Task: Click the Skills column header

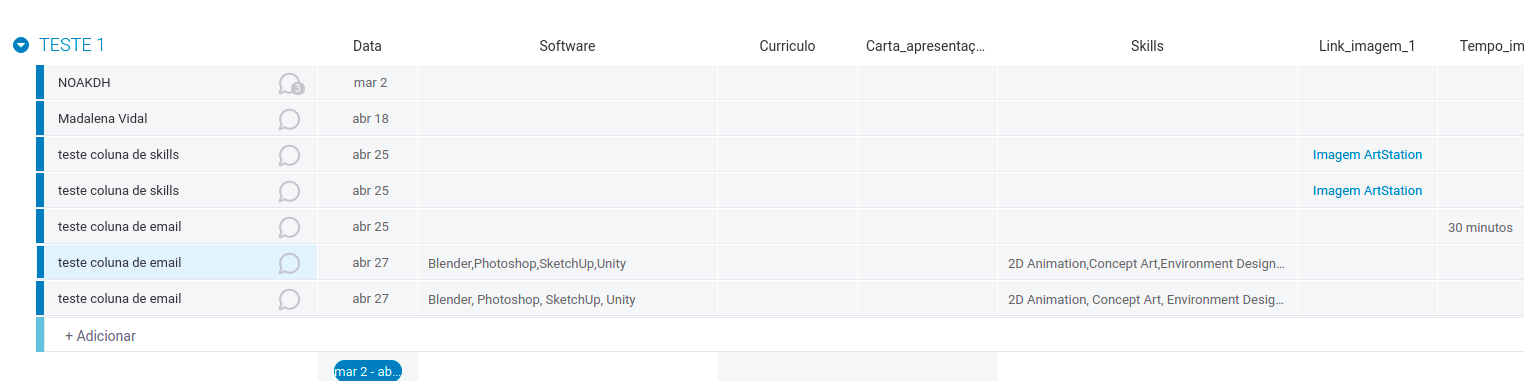Action: [1147, 46]
